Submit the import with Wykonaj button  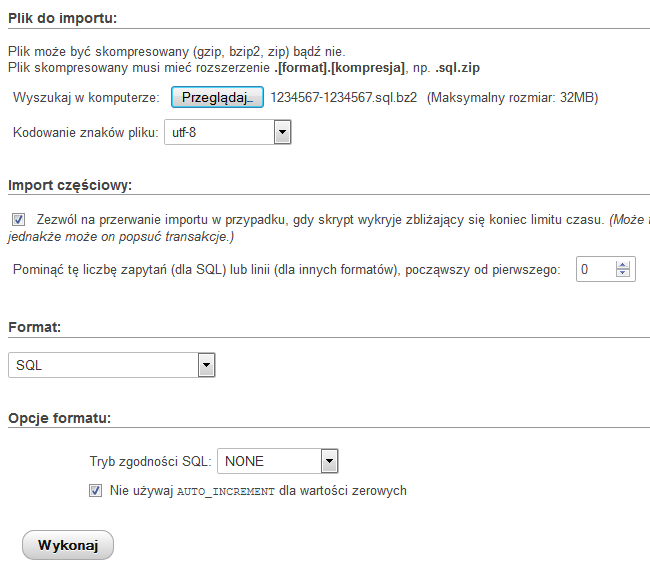pyautogui.click(x=68, y=545)
